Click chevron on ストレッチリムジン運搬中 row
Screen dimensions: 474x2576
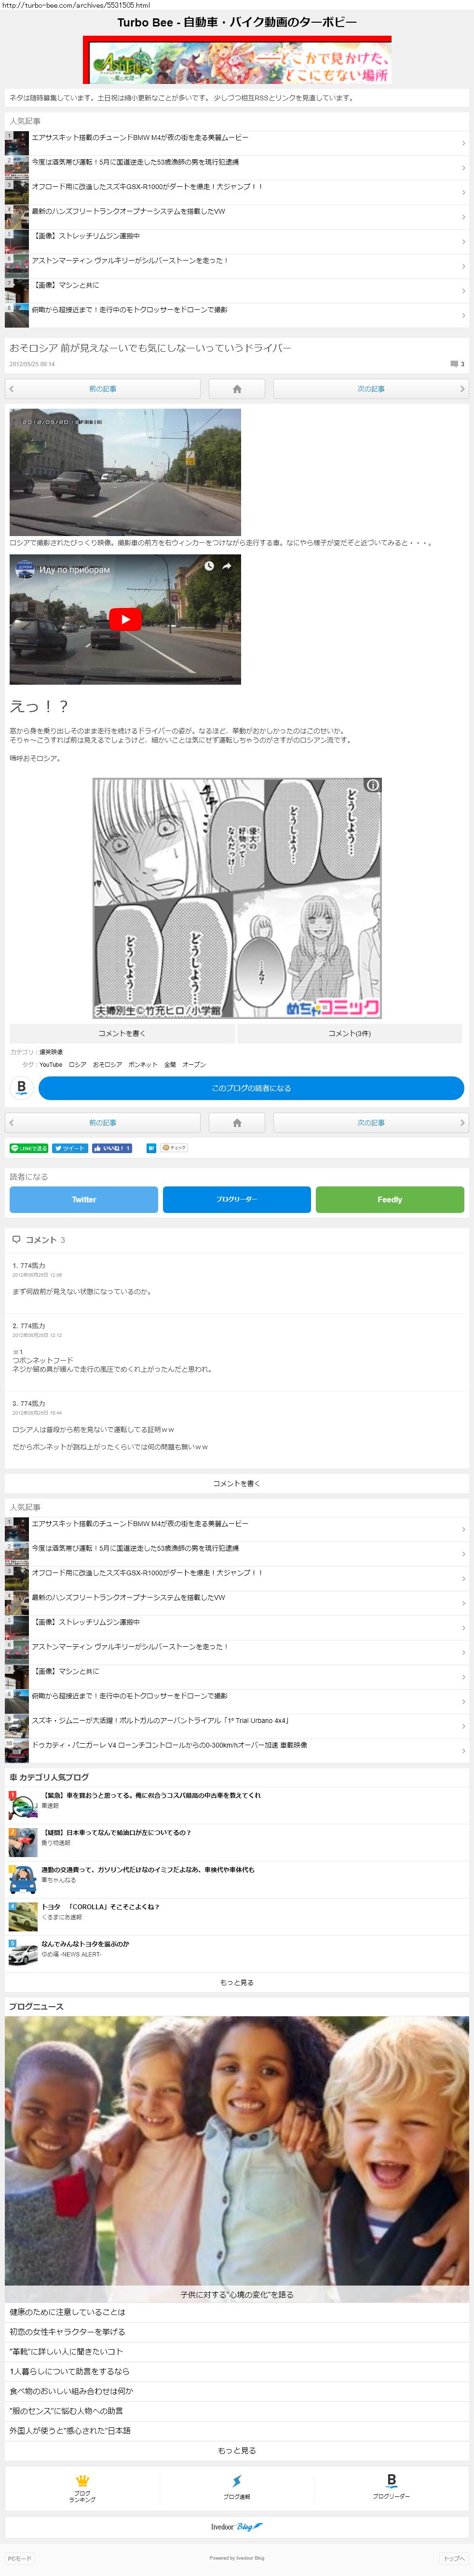(463, 242)
